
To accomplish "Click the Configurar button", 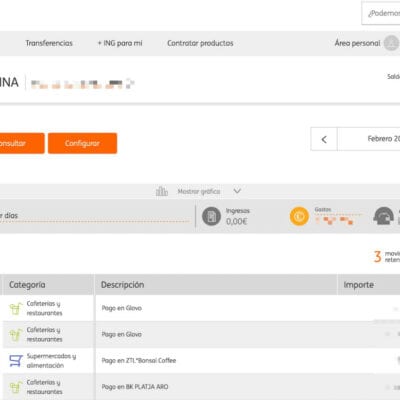I will click(x=82, y=143).
